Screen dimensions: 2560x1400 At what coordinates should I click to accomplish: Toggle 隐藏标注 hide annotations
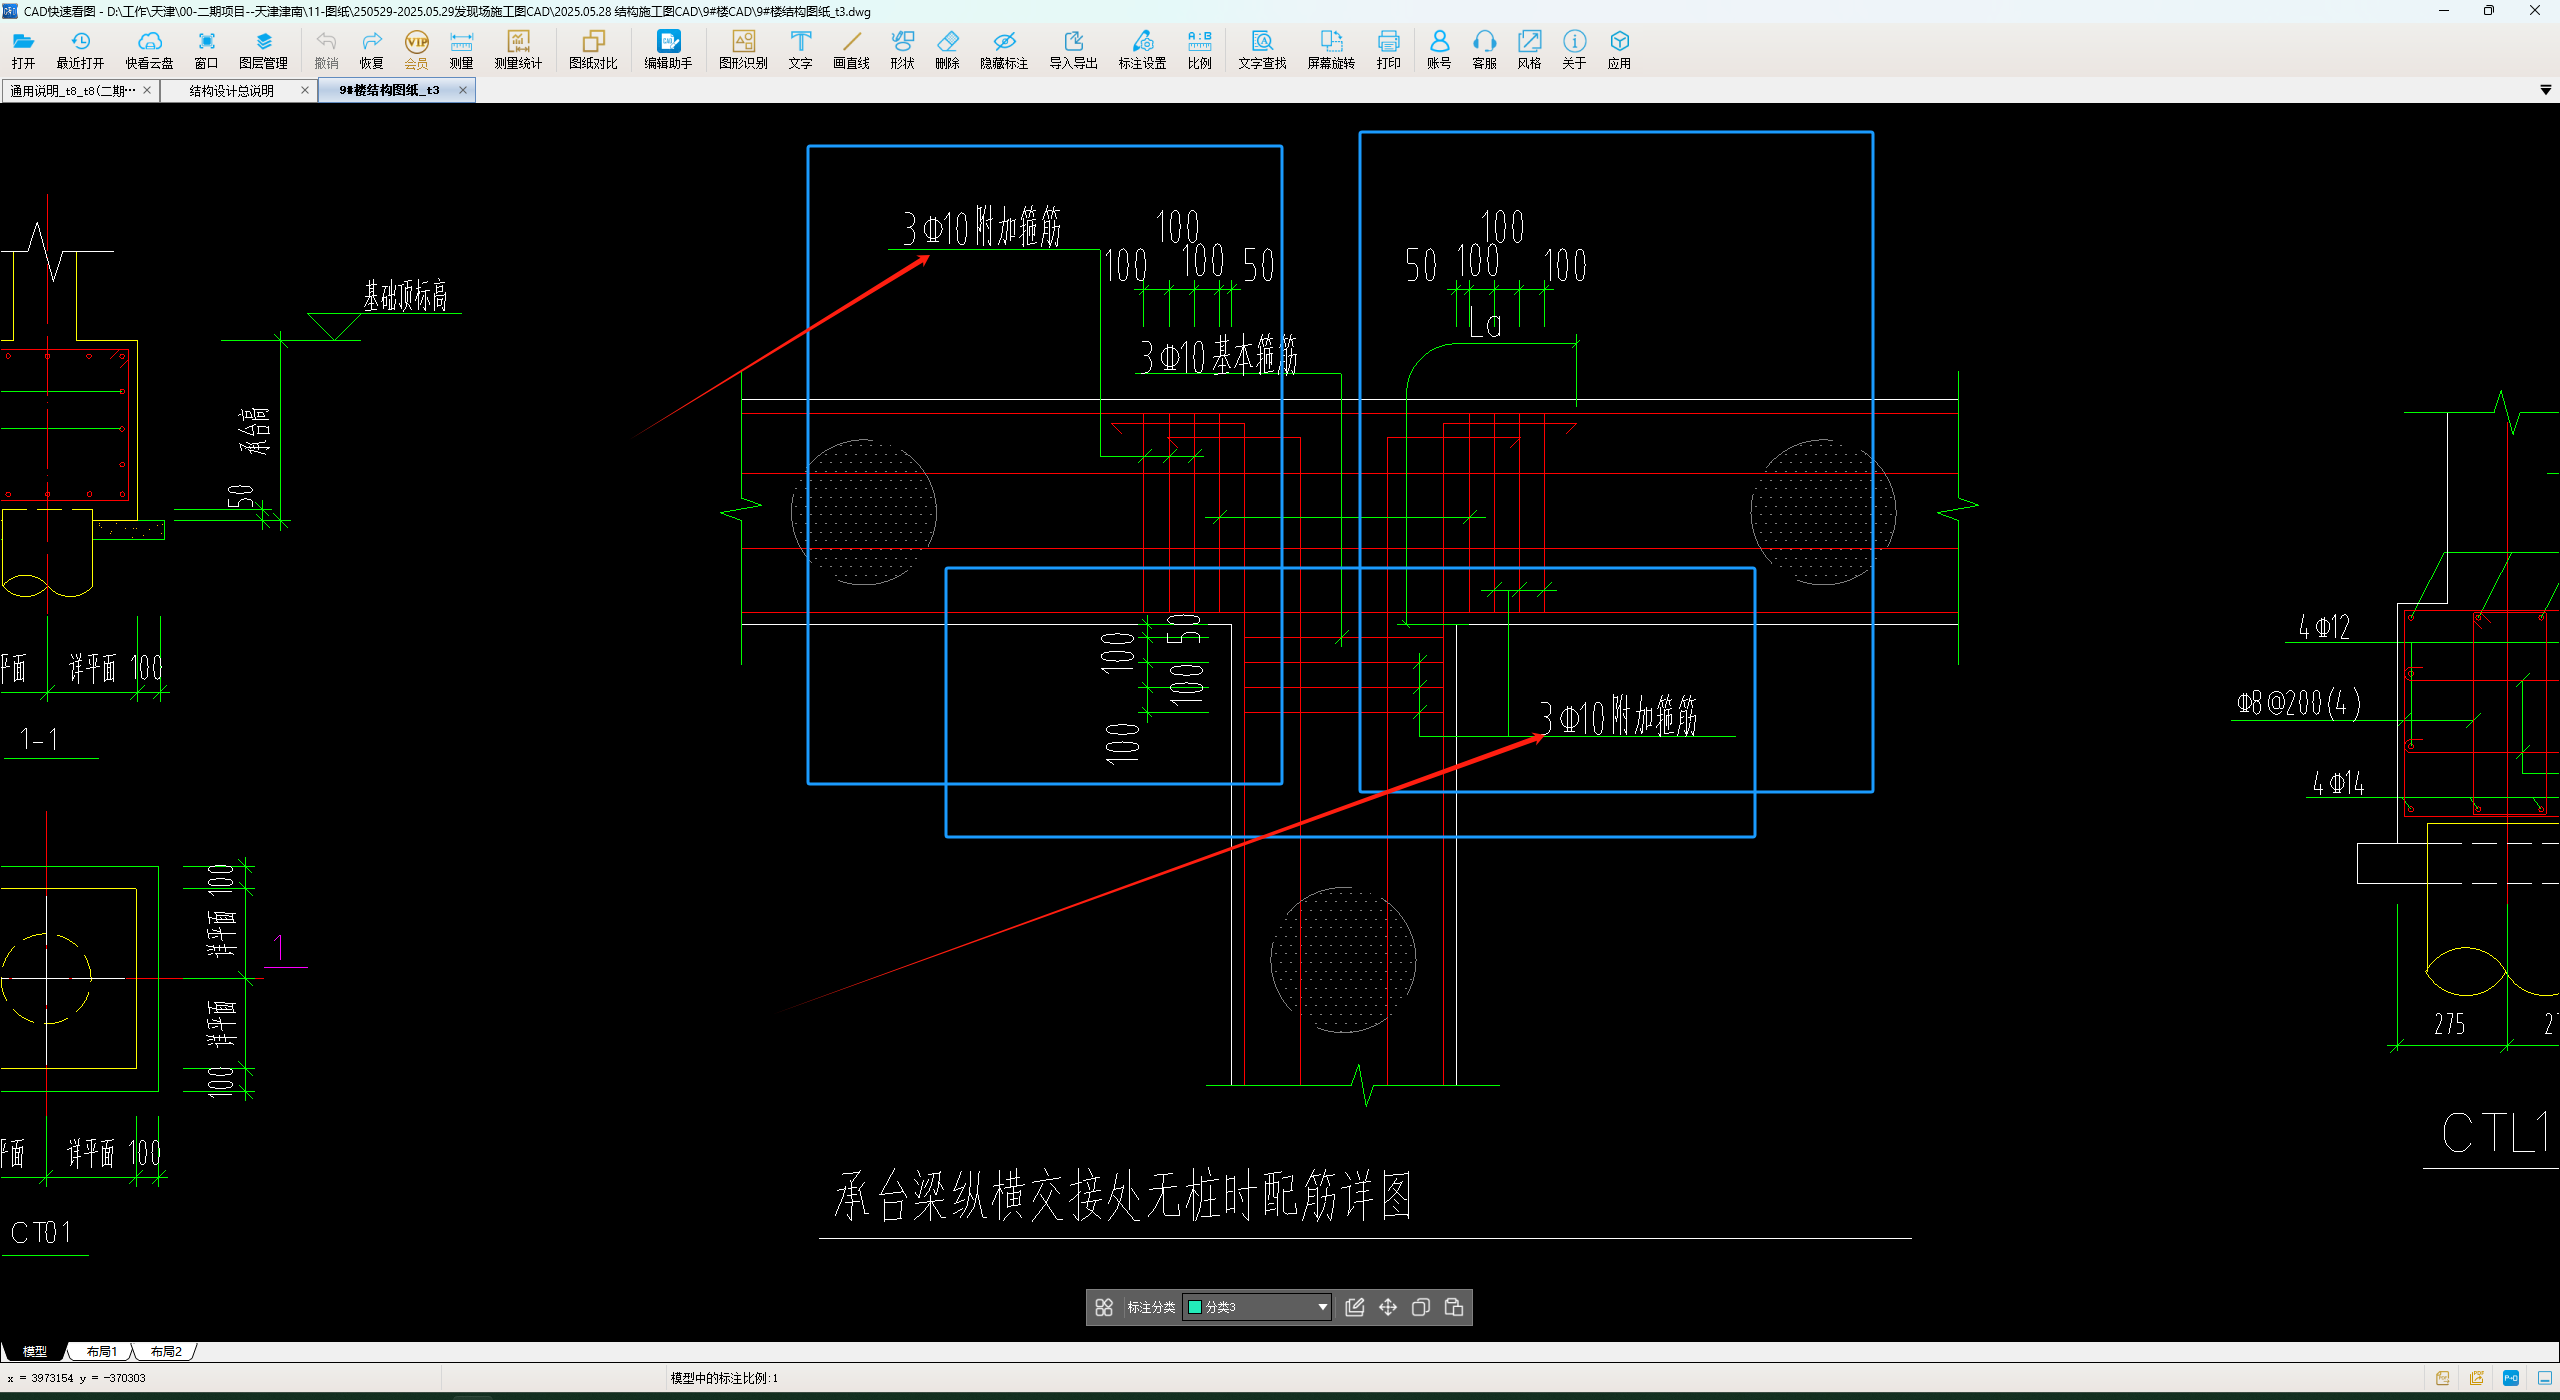click(1004, 49)
